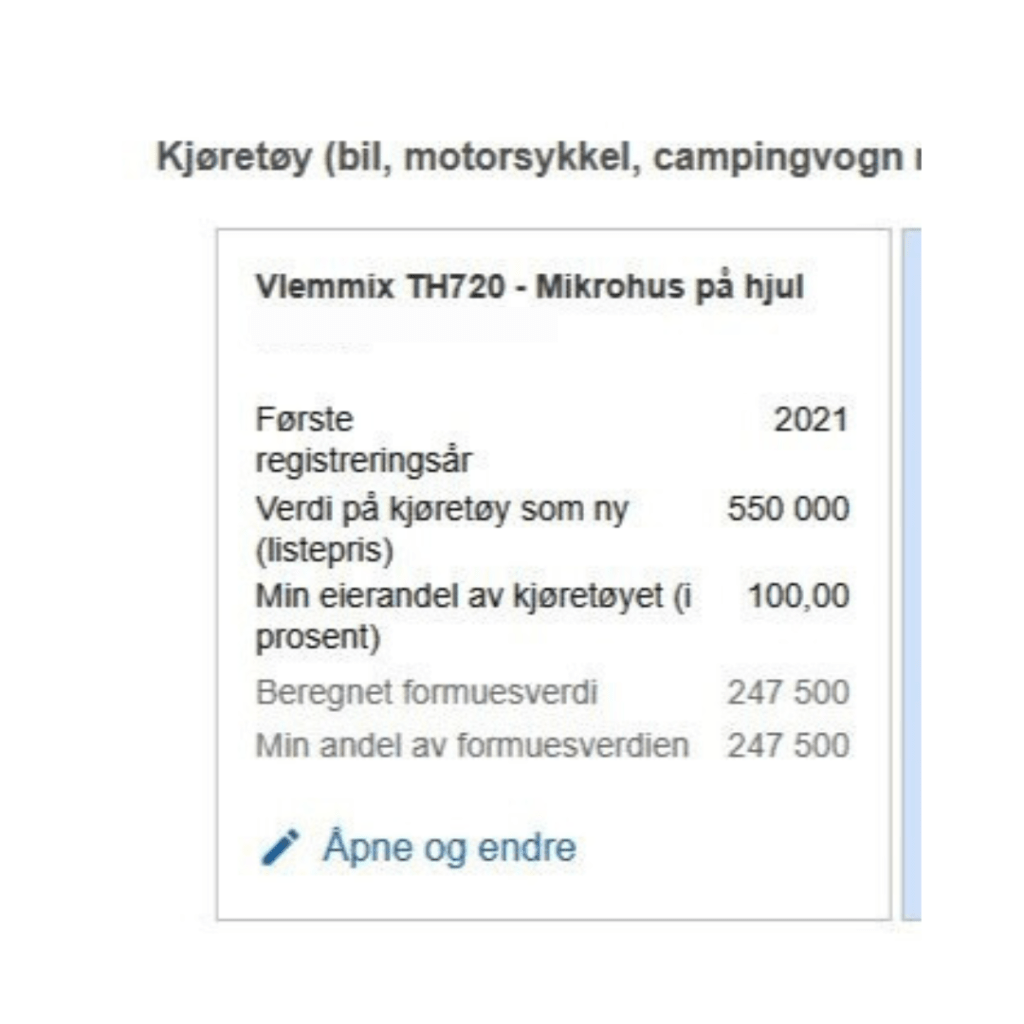Open the 'Åpne og endre' link
Viewport: 1024px width, 1024px height.
click(x=449, y=847)
